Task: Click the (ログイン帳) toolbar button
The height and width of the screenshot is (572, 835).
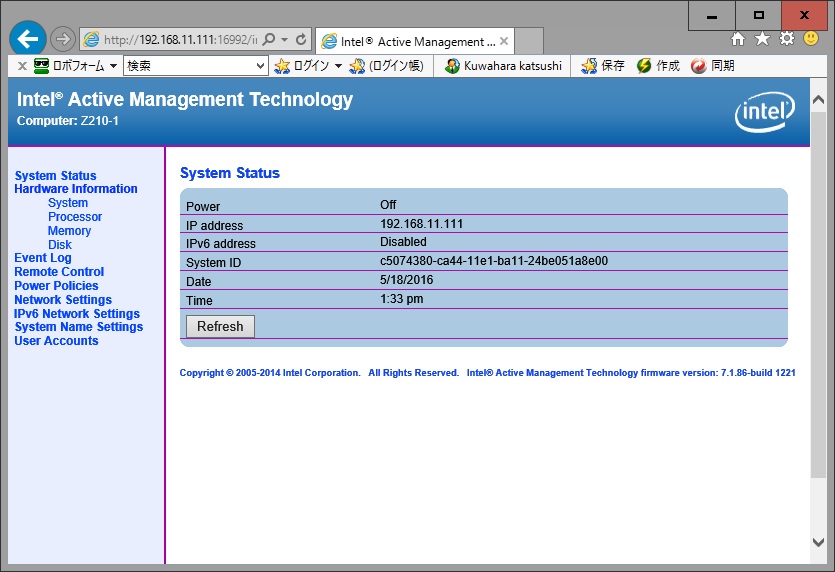Action: click(387, 66)
